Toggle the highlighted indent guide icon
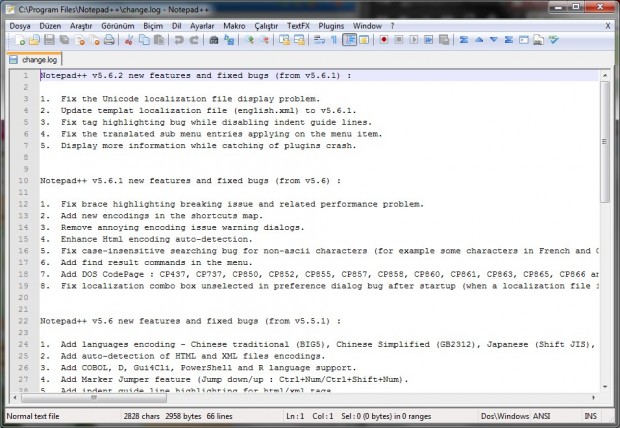This screenshot has height=428, width=620. point(349,40)
